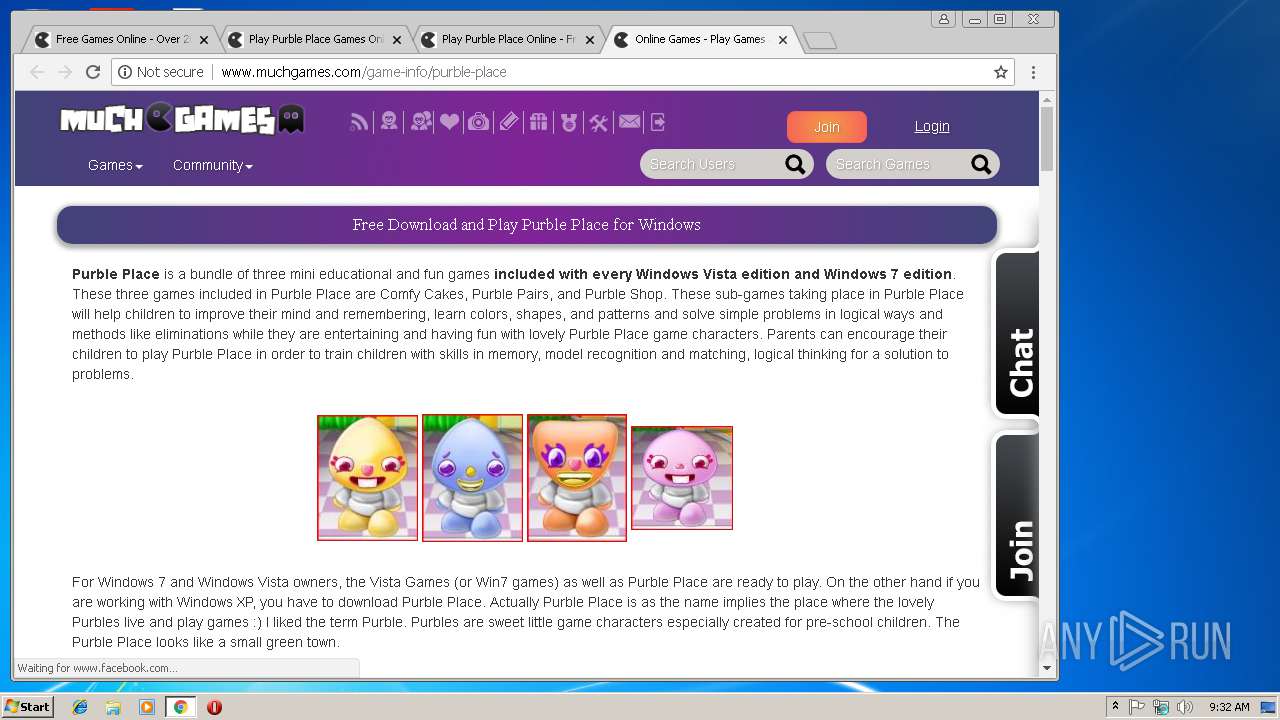Click the Opera icon in taskbar
1280x720 pixels.
click(214, 707)
